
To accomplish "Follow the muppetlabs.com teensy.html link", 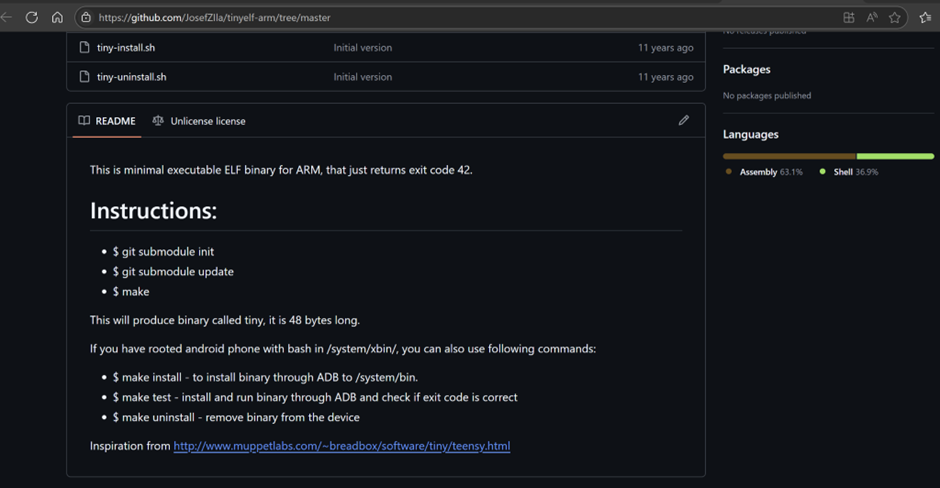I will click(x=341, y=446).
